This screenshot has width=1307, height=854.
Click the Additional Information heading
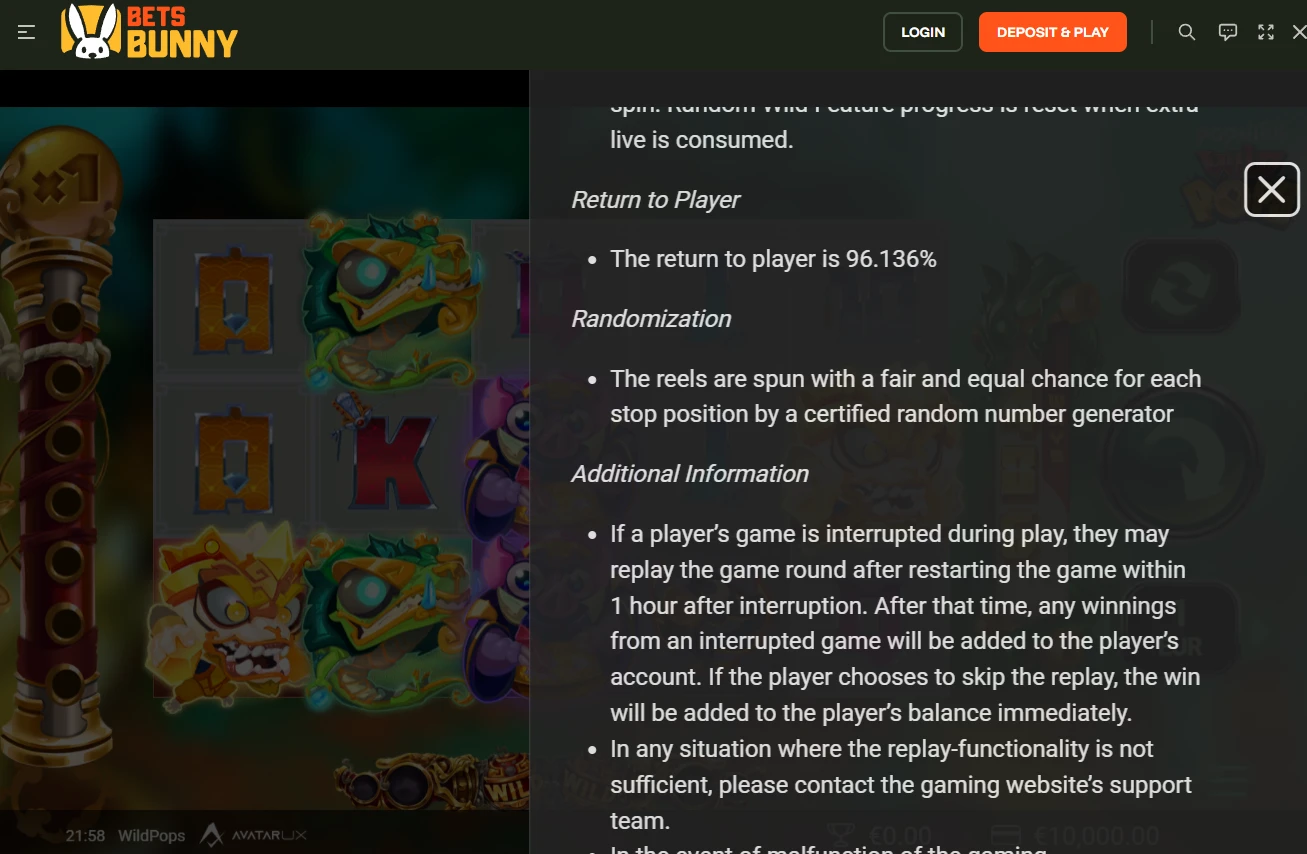point(690,474)
